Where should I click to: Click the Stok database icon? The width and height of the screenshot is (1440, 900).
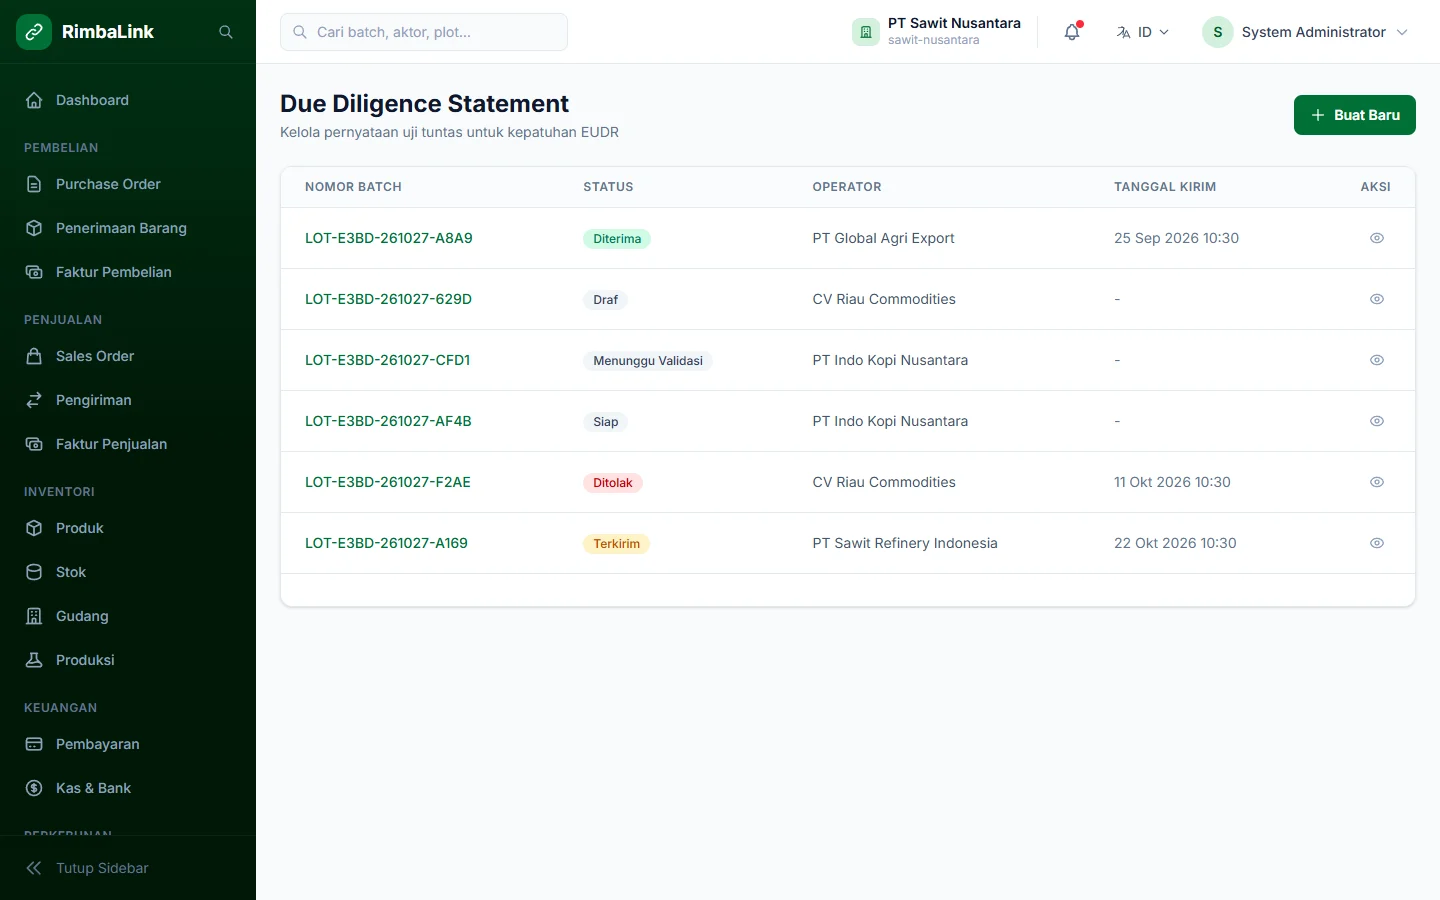pos(34,572)
